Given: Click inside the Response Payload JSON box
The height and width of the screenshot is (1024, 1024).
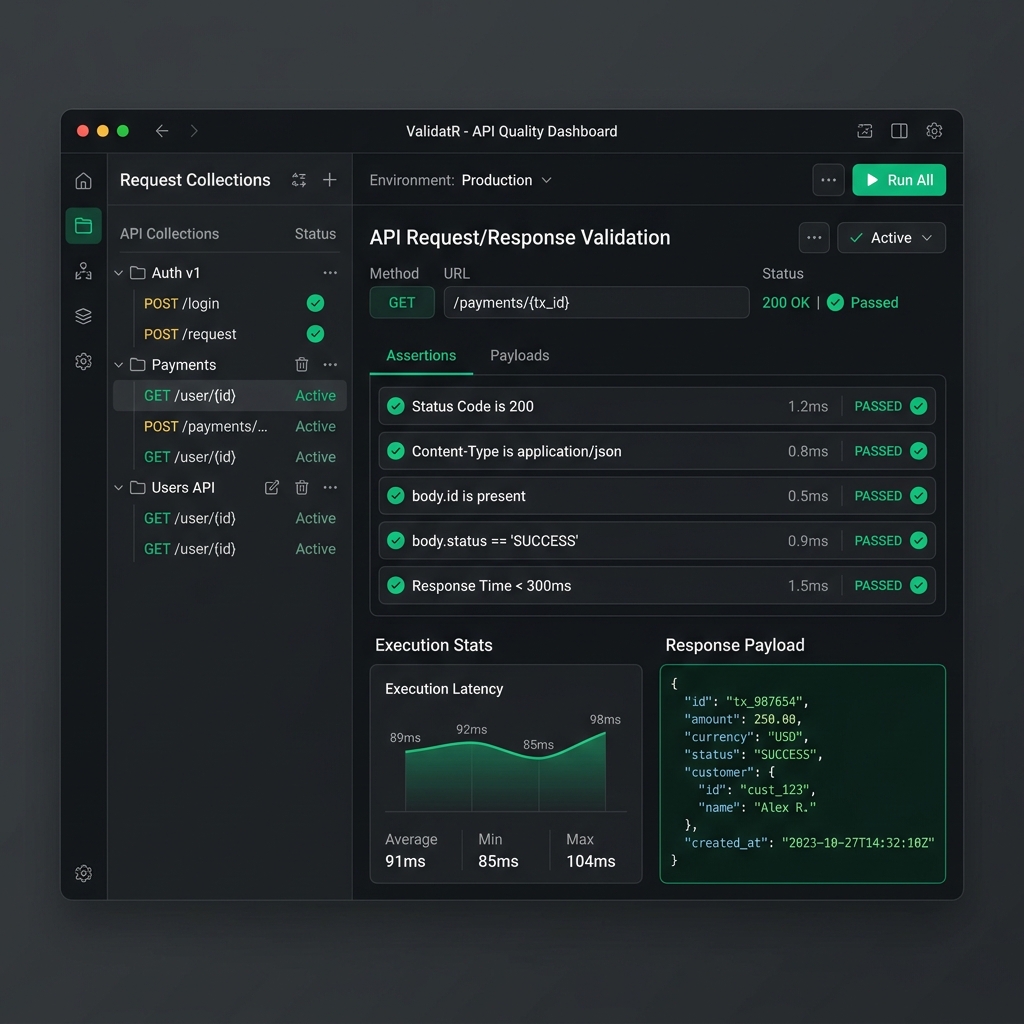Looking at the screenshot, I should (x=803, y=774).
